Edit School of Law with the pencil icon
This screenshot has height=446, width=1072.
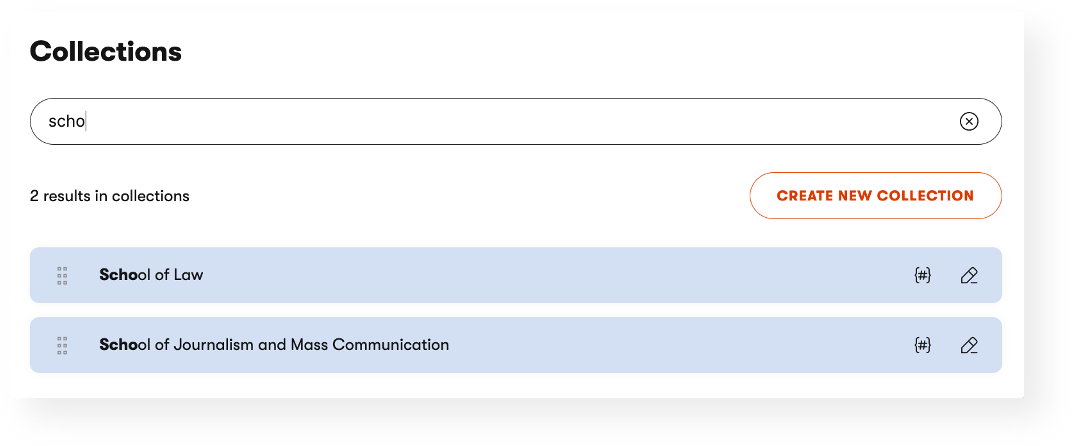point(968,275)
